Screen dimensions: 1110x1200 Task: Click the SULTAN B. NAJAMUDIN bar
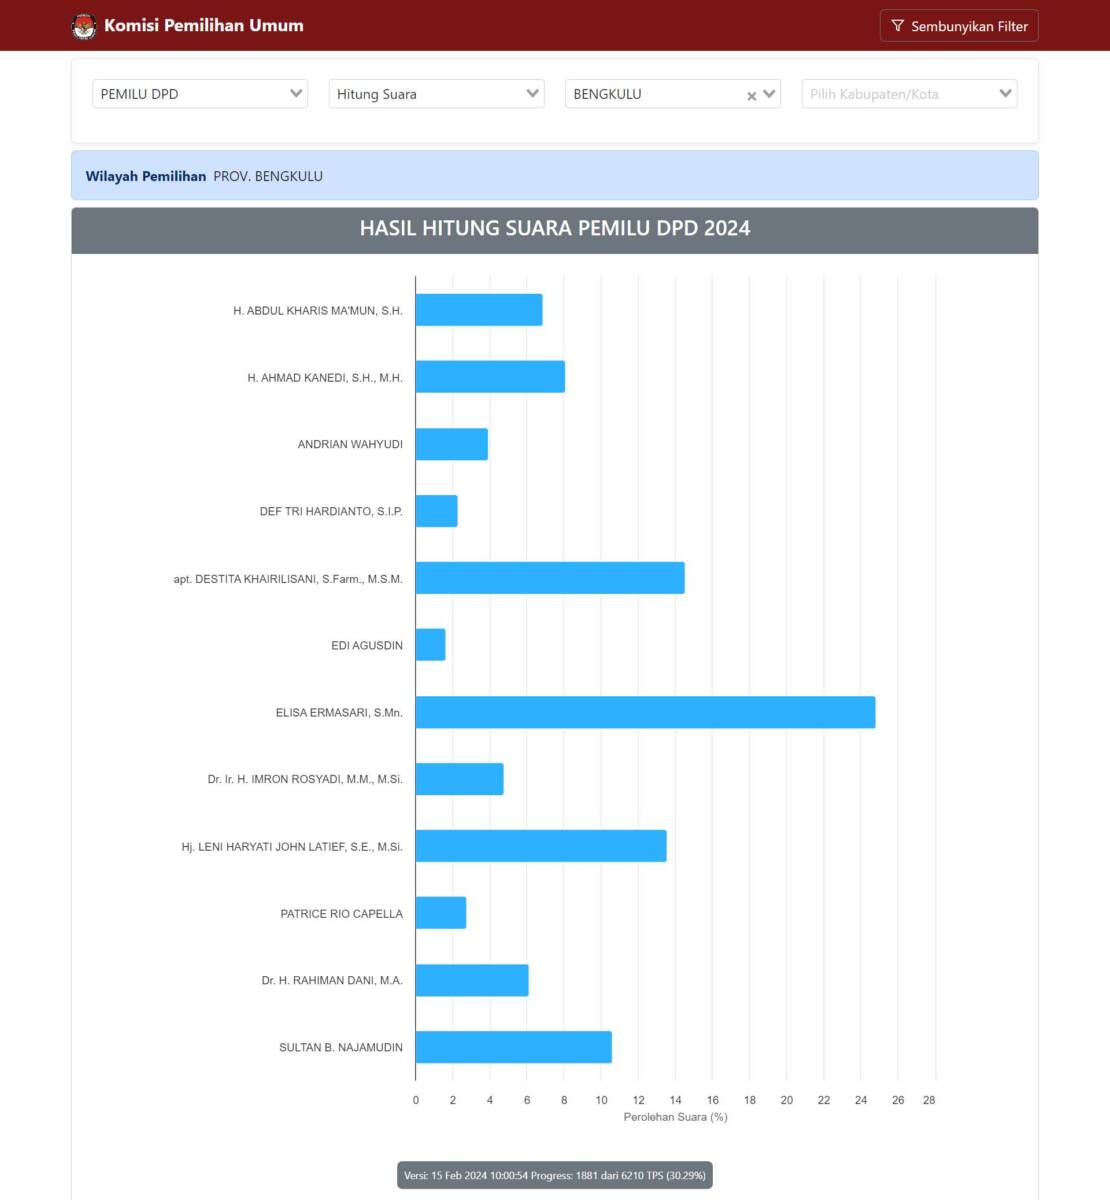(513, 1047)
